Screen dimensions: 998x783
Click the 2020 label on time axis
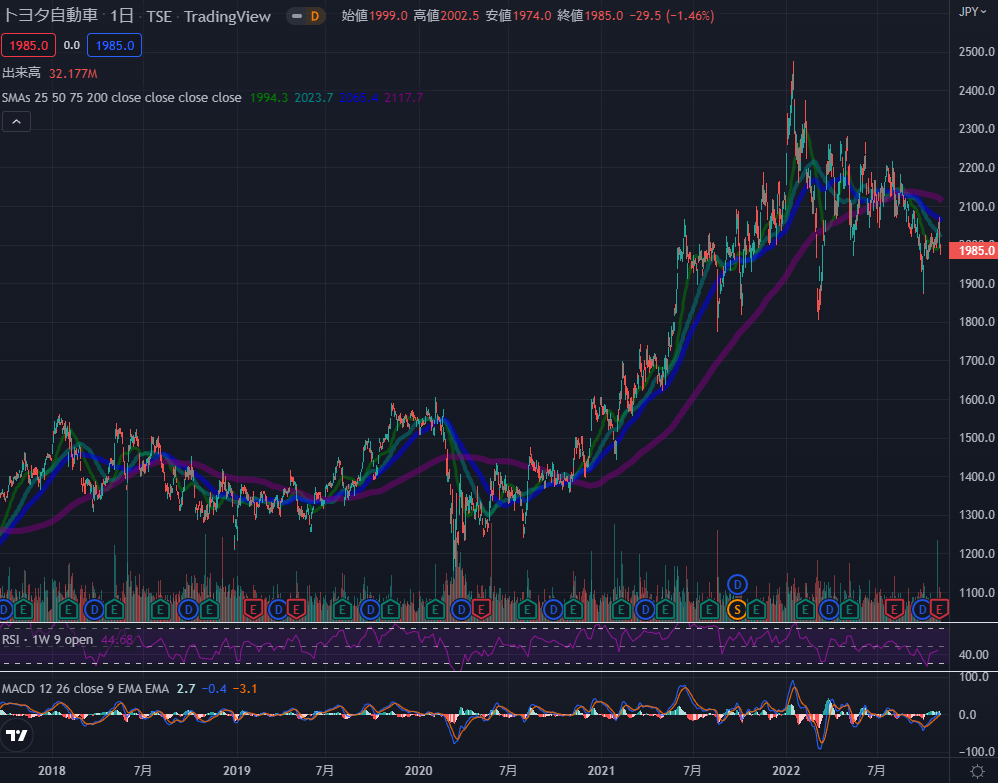[418, 771]
